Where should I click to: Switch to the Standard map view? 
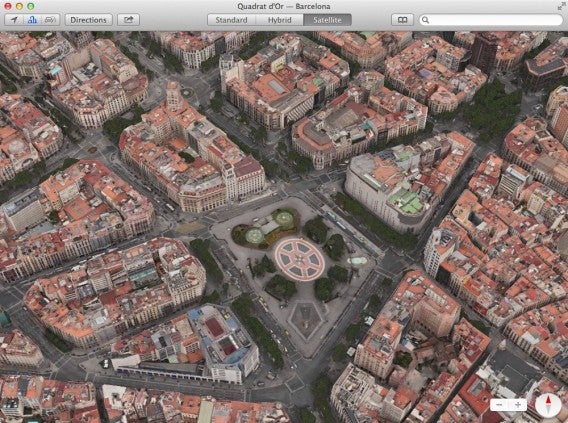231,20
